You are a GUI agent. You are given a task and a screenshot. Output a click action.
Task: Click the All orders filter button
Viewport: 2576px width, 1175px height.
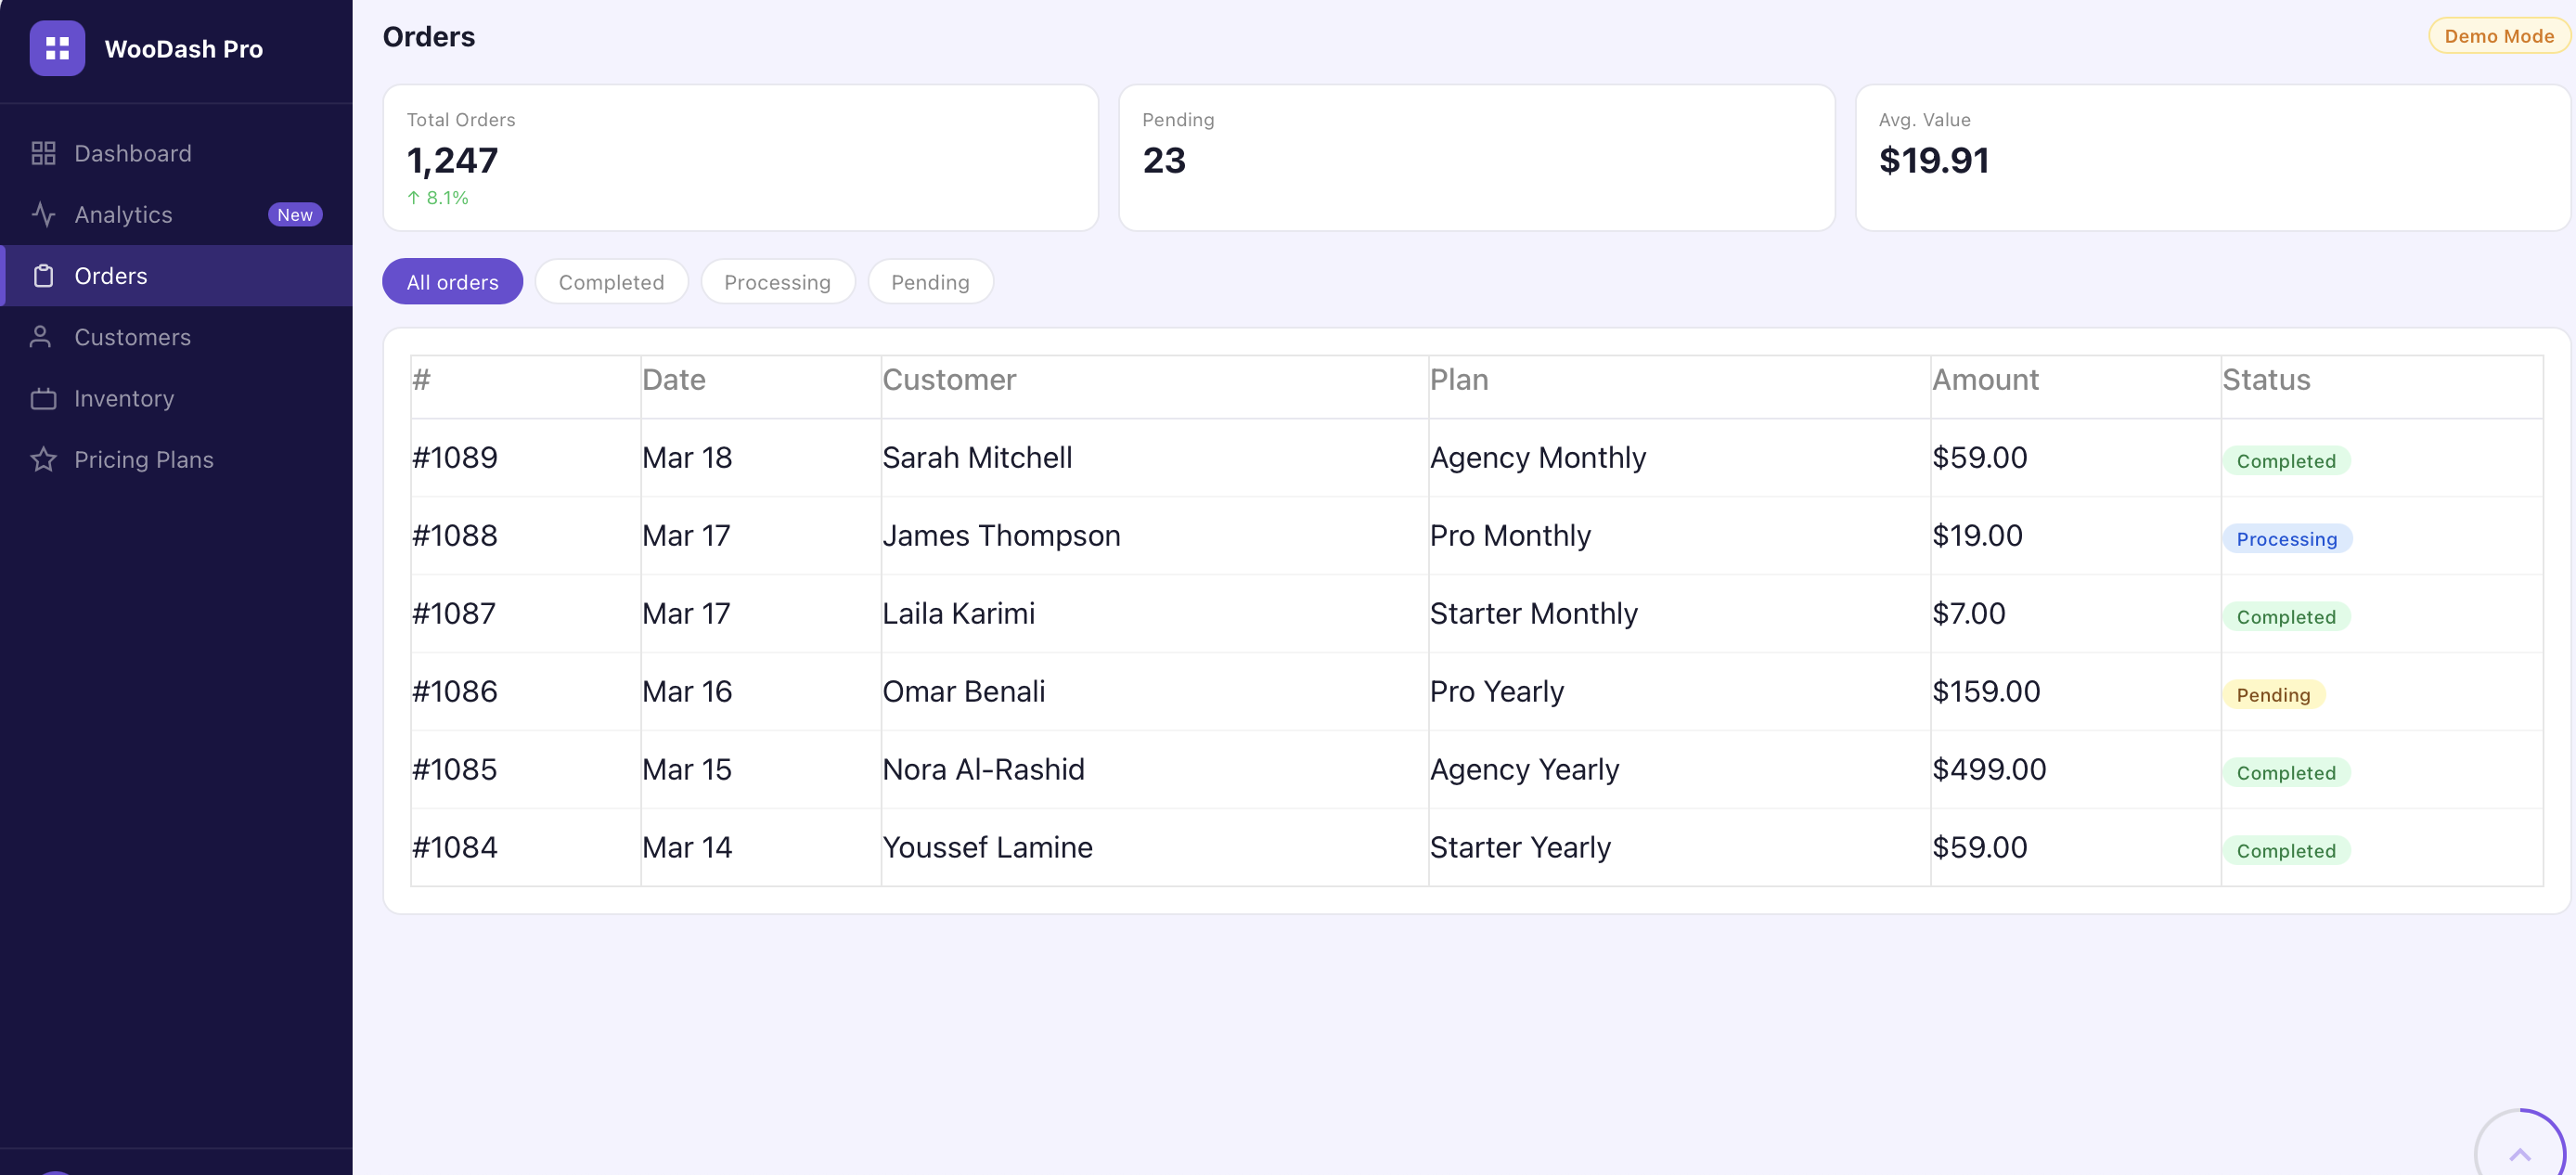[x=452, y=281]
